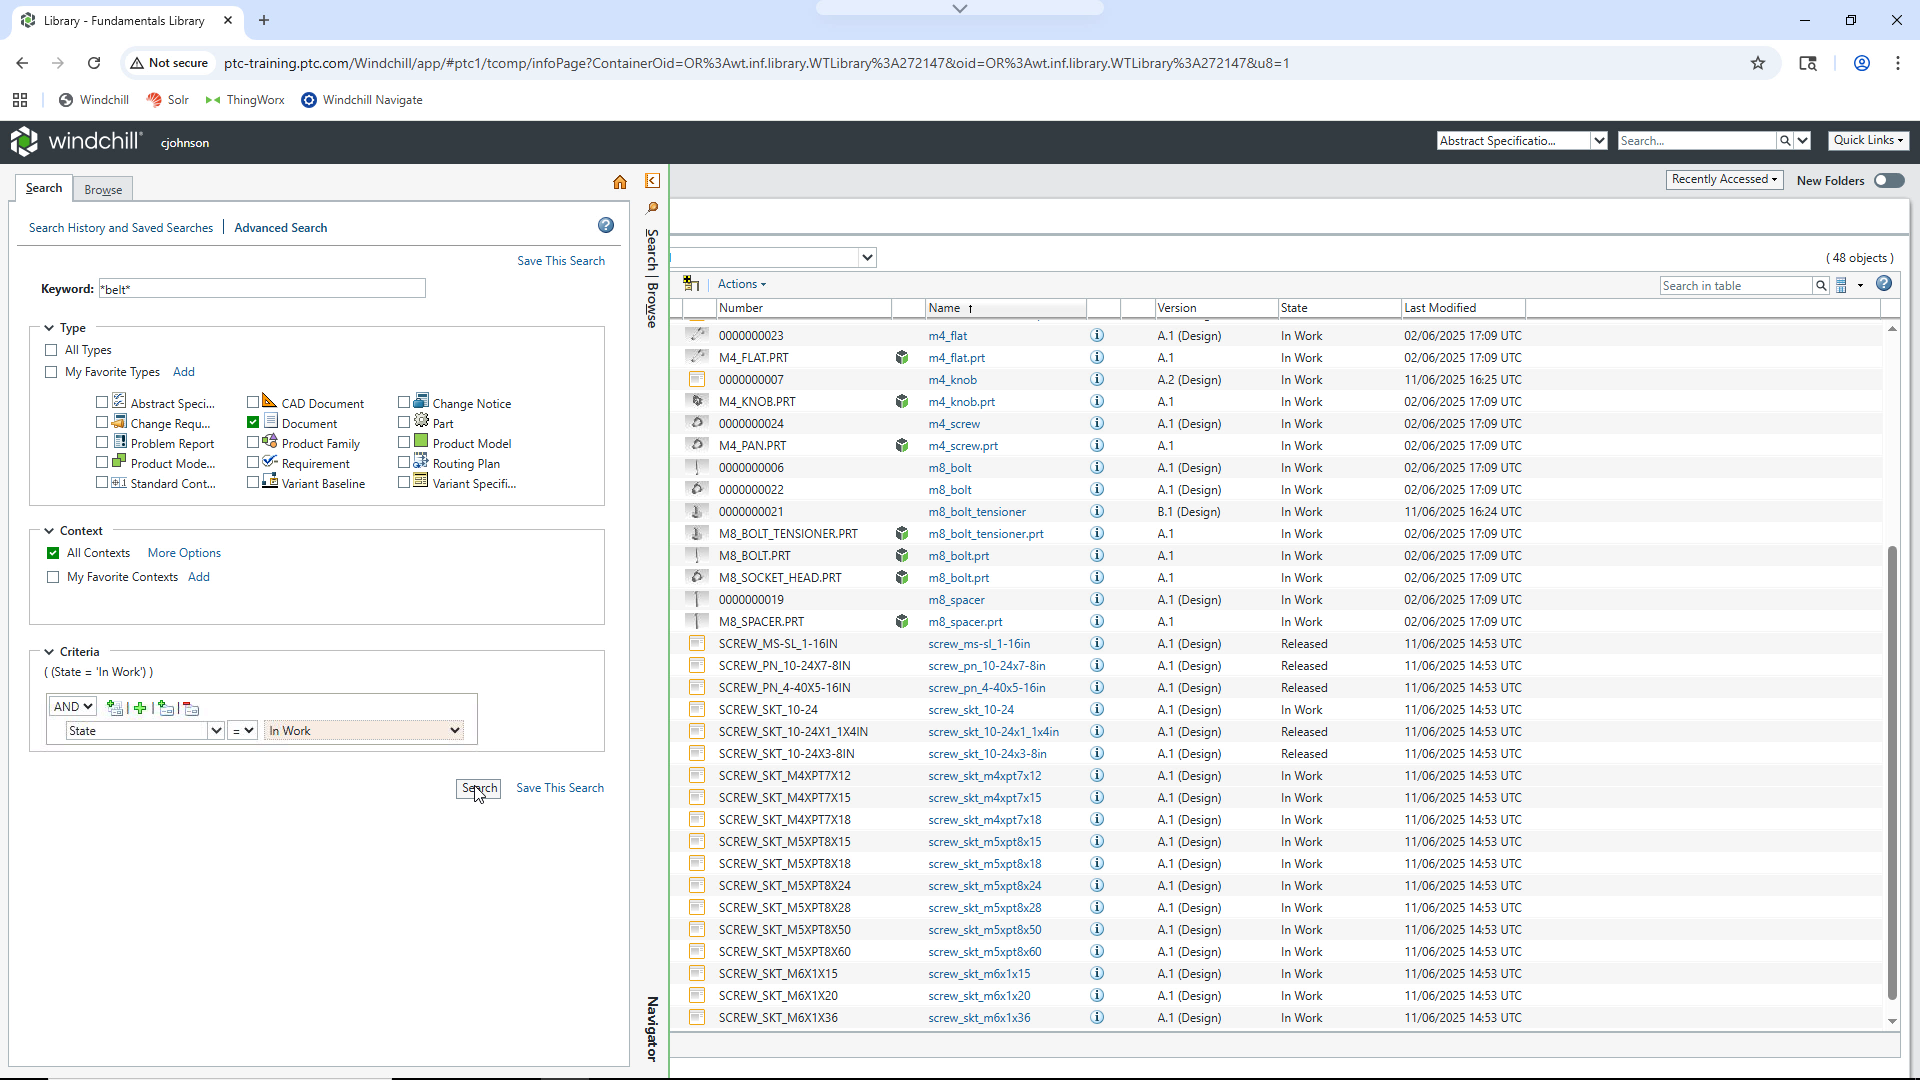Viewport: 1920px width, 1080px height.
Task: Remove the criteria group with red-minus icon
Action: pyautogui.click(x=191, y=708)
